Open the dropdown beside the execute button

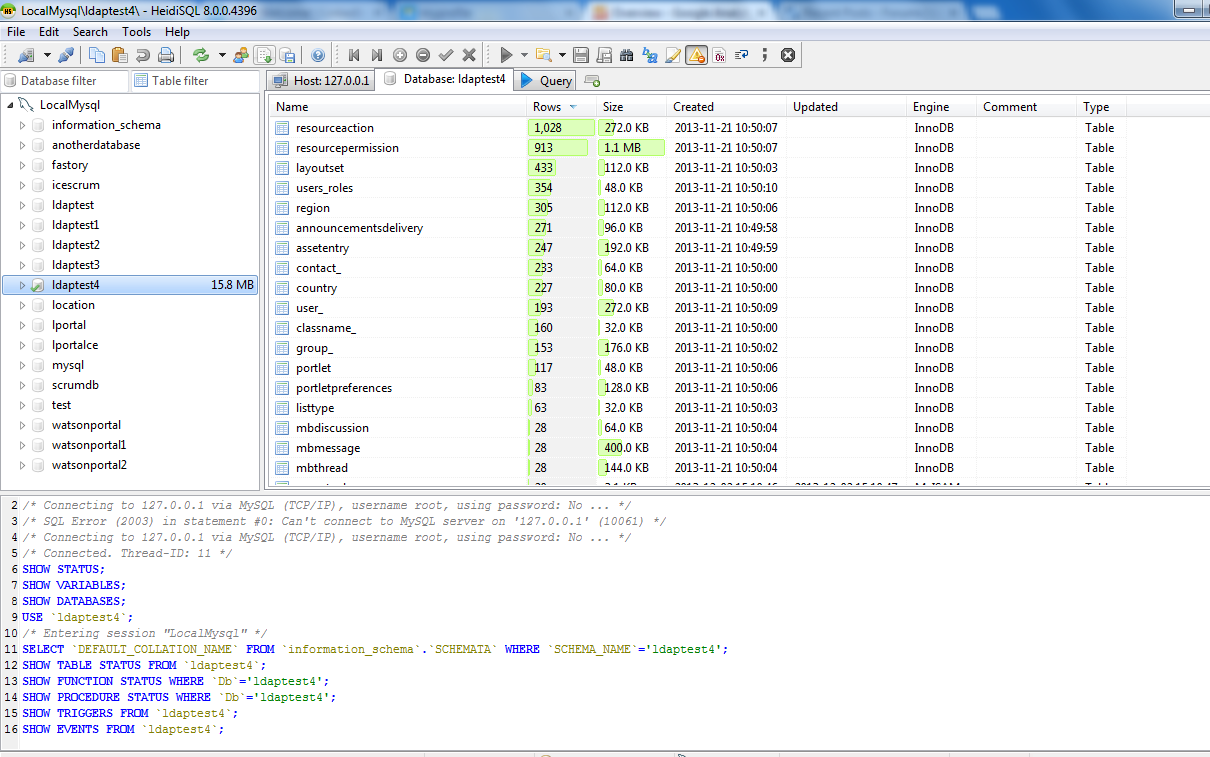(x=524, y=55)
